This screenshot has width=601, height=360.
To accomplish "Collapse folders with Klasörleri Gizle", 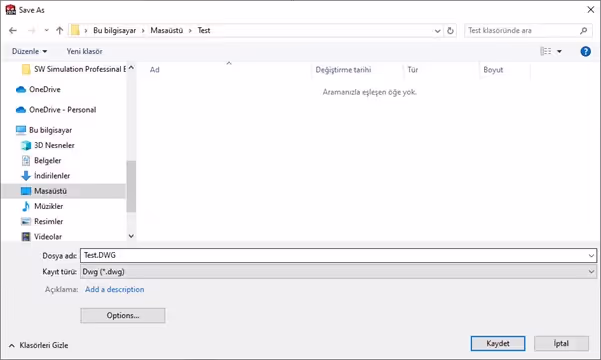I will click(x=38, y=345).
